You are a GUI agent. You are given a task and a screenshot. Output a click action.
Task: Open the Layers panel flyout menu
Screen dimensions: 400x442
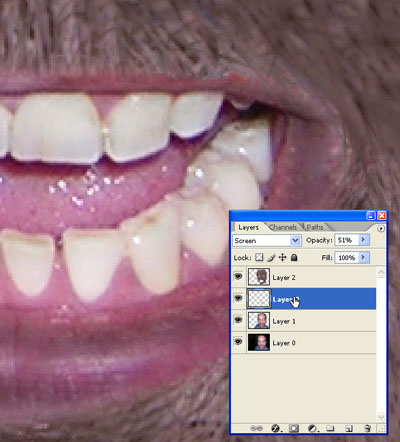[x=381, y=229]
